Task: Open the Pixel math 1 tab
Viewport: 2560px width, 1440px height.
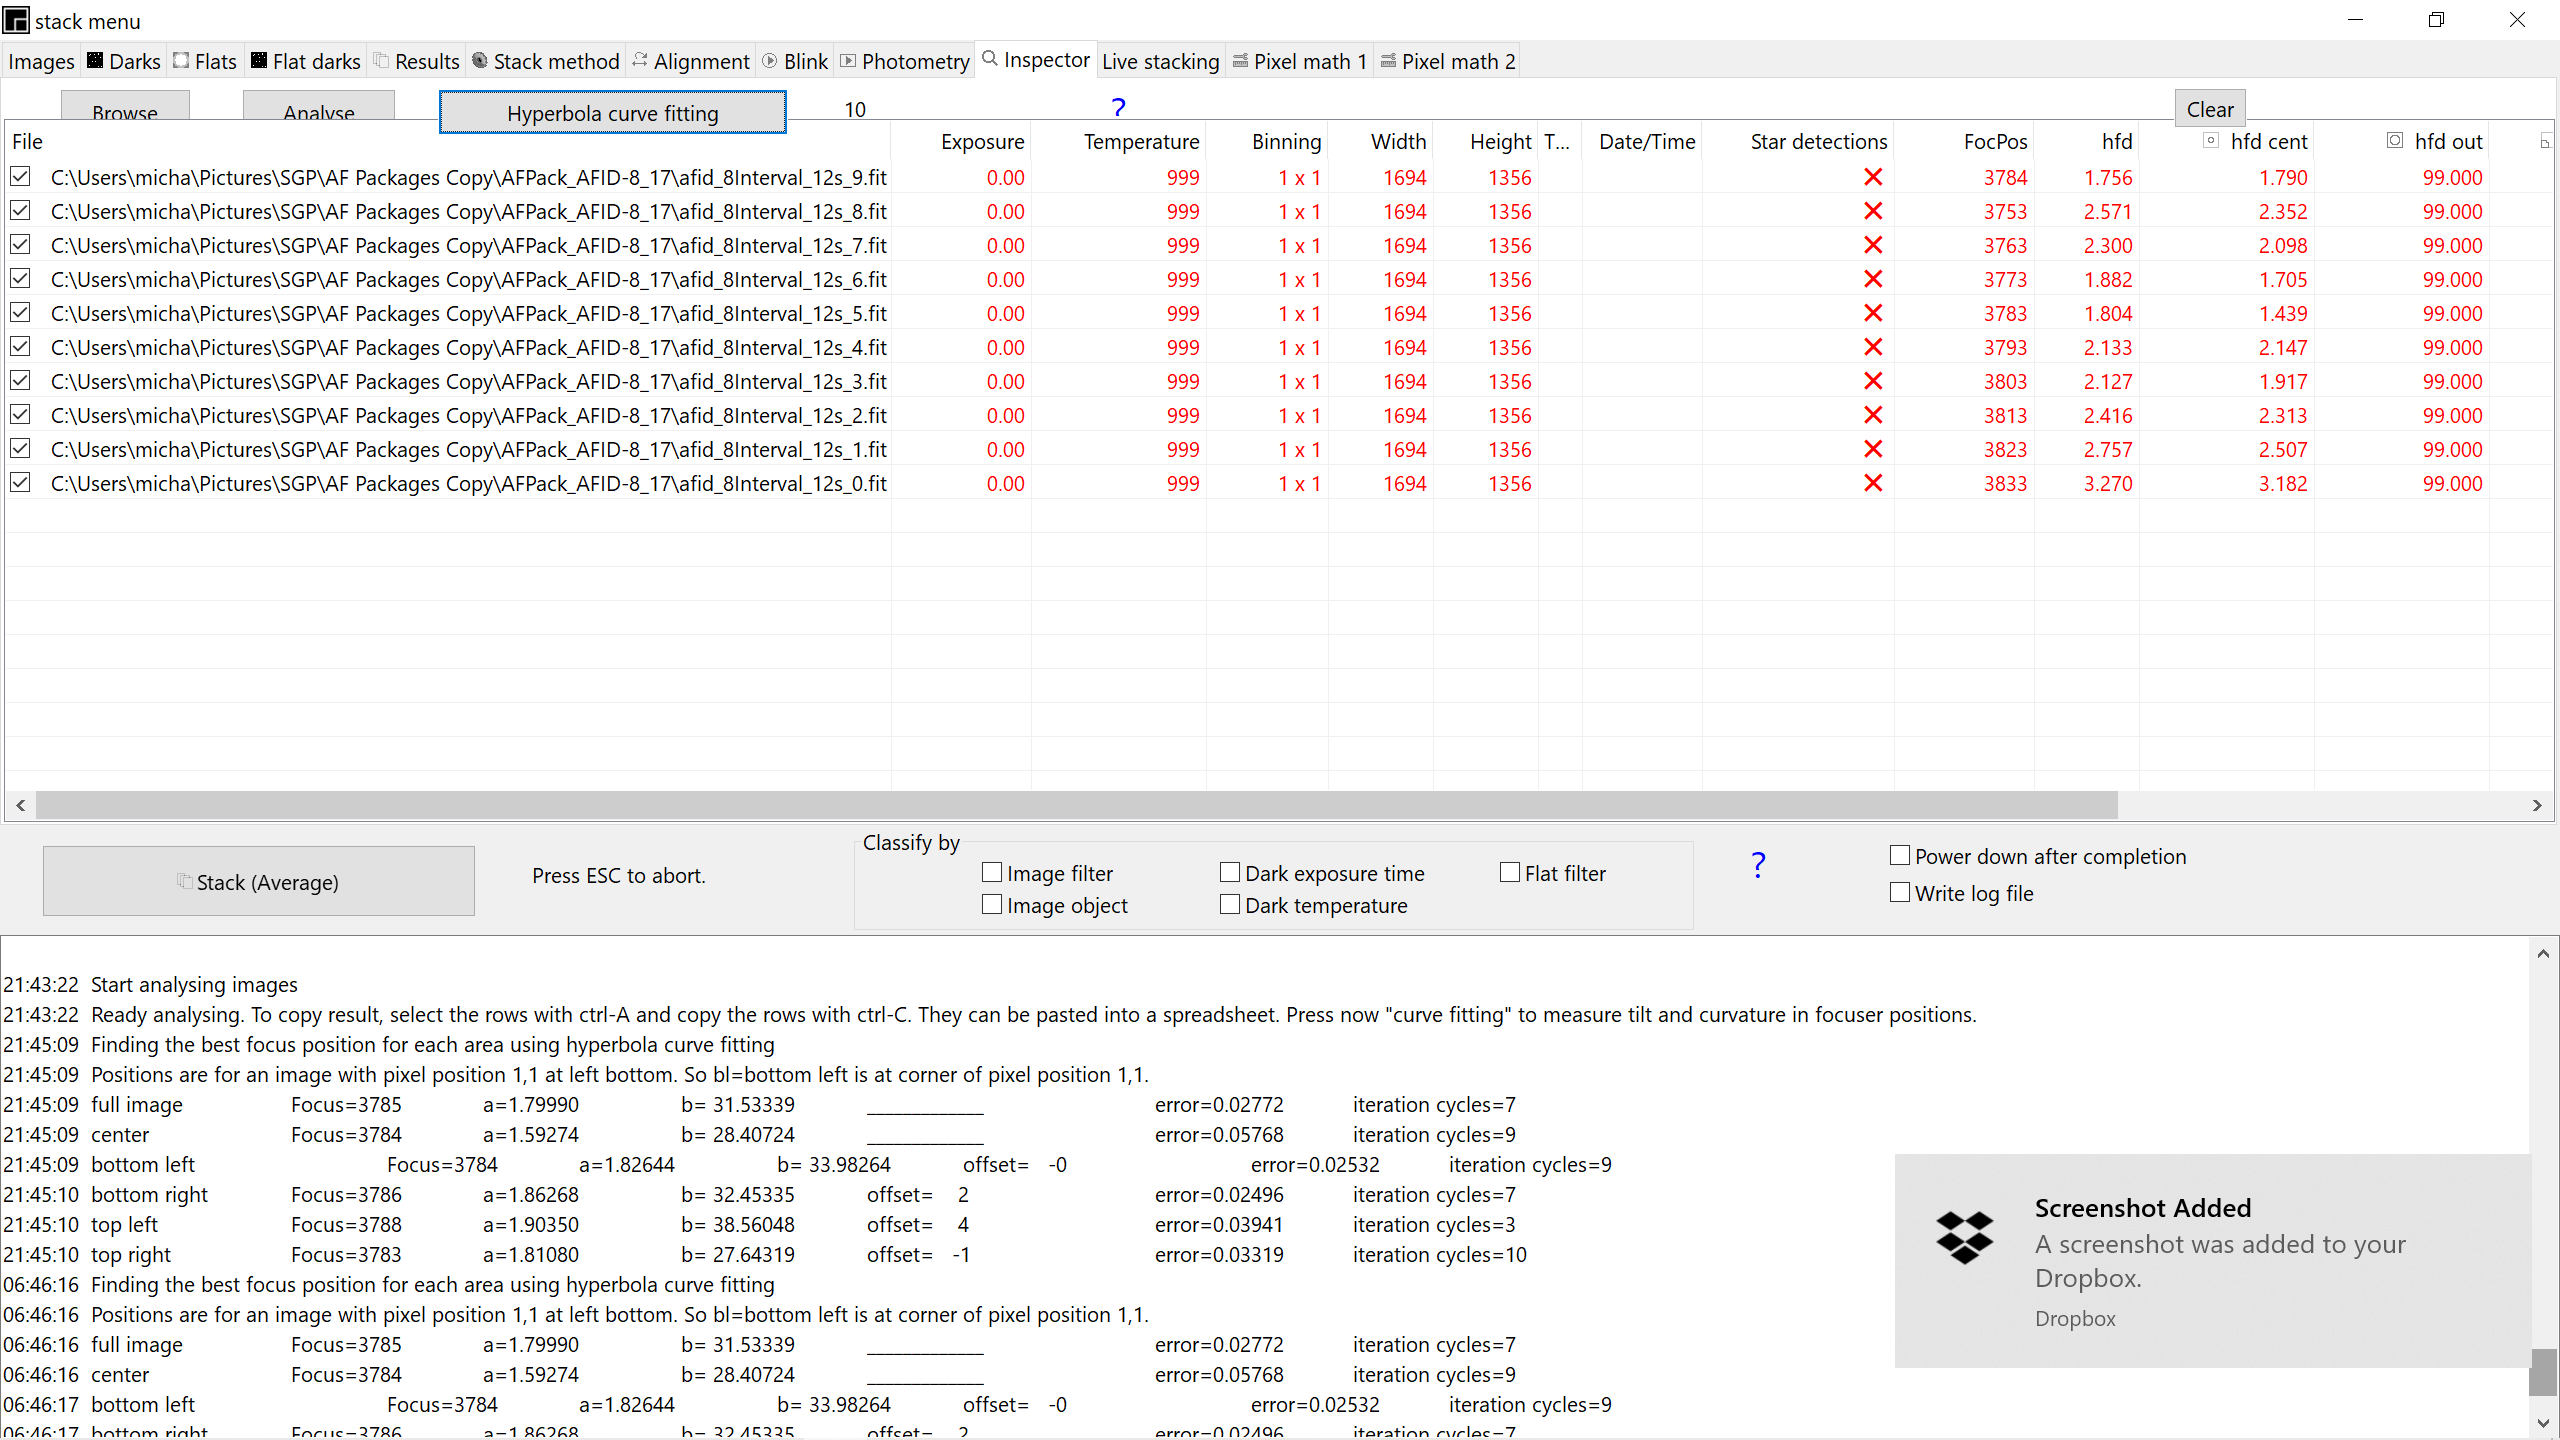Action: pyautogui.click(x=1300, y=61)
